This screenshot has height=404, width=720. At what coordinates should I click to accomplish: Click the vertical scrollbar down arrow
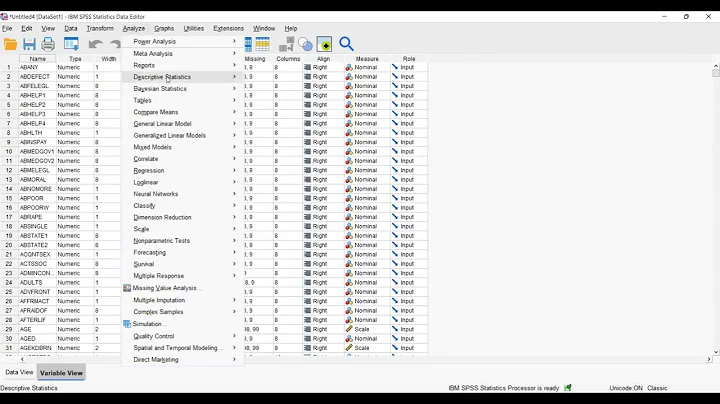716,352
